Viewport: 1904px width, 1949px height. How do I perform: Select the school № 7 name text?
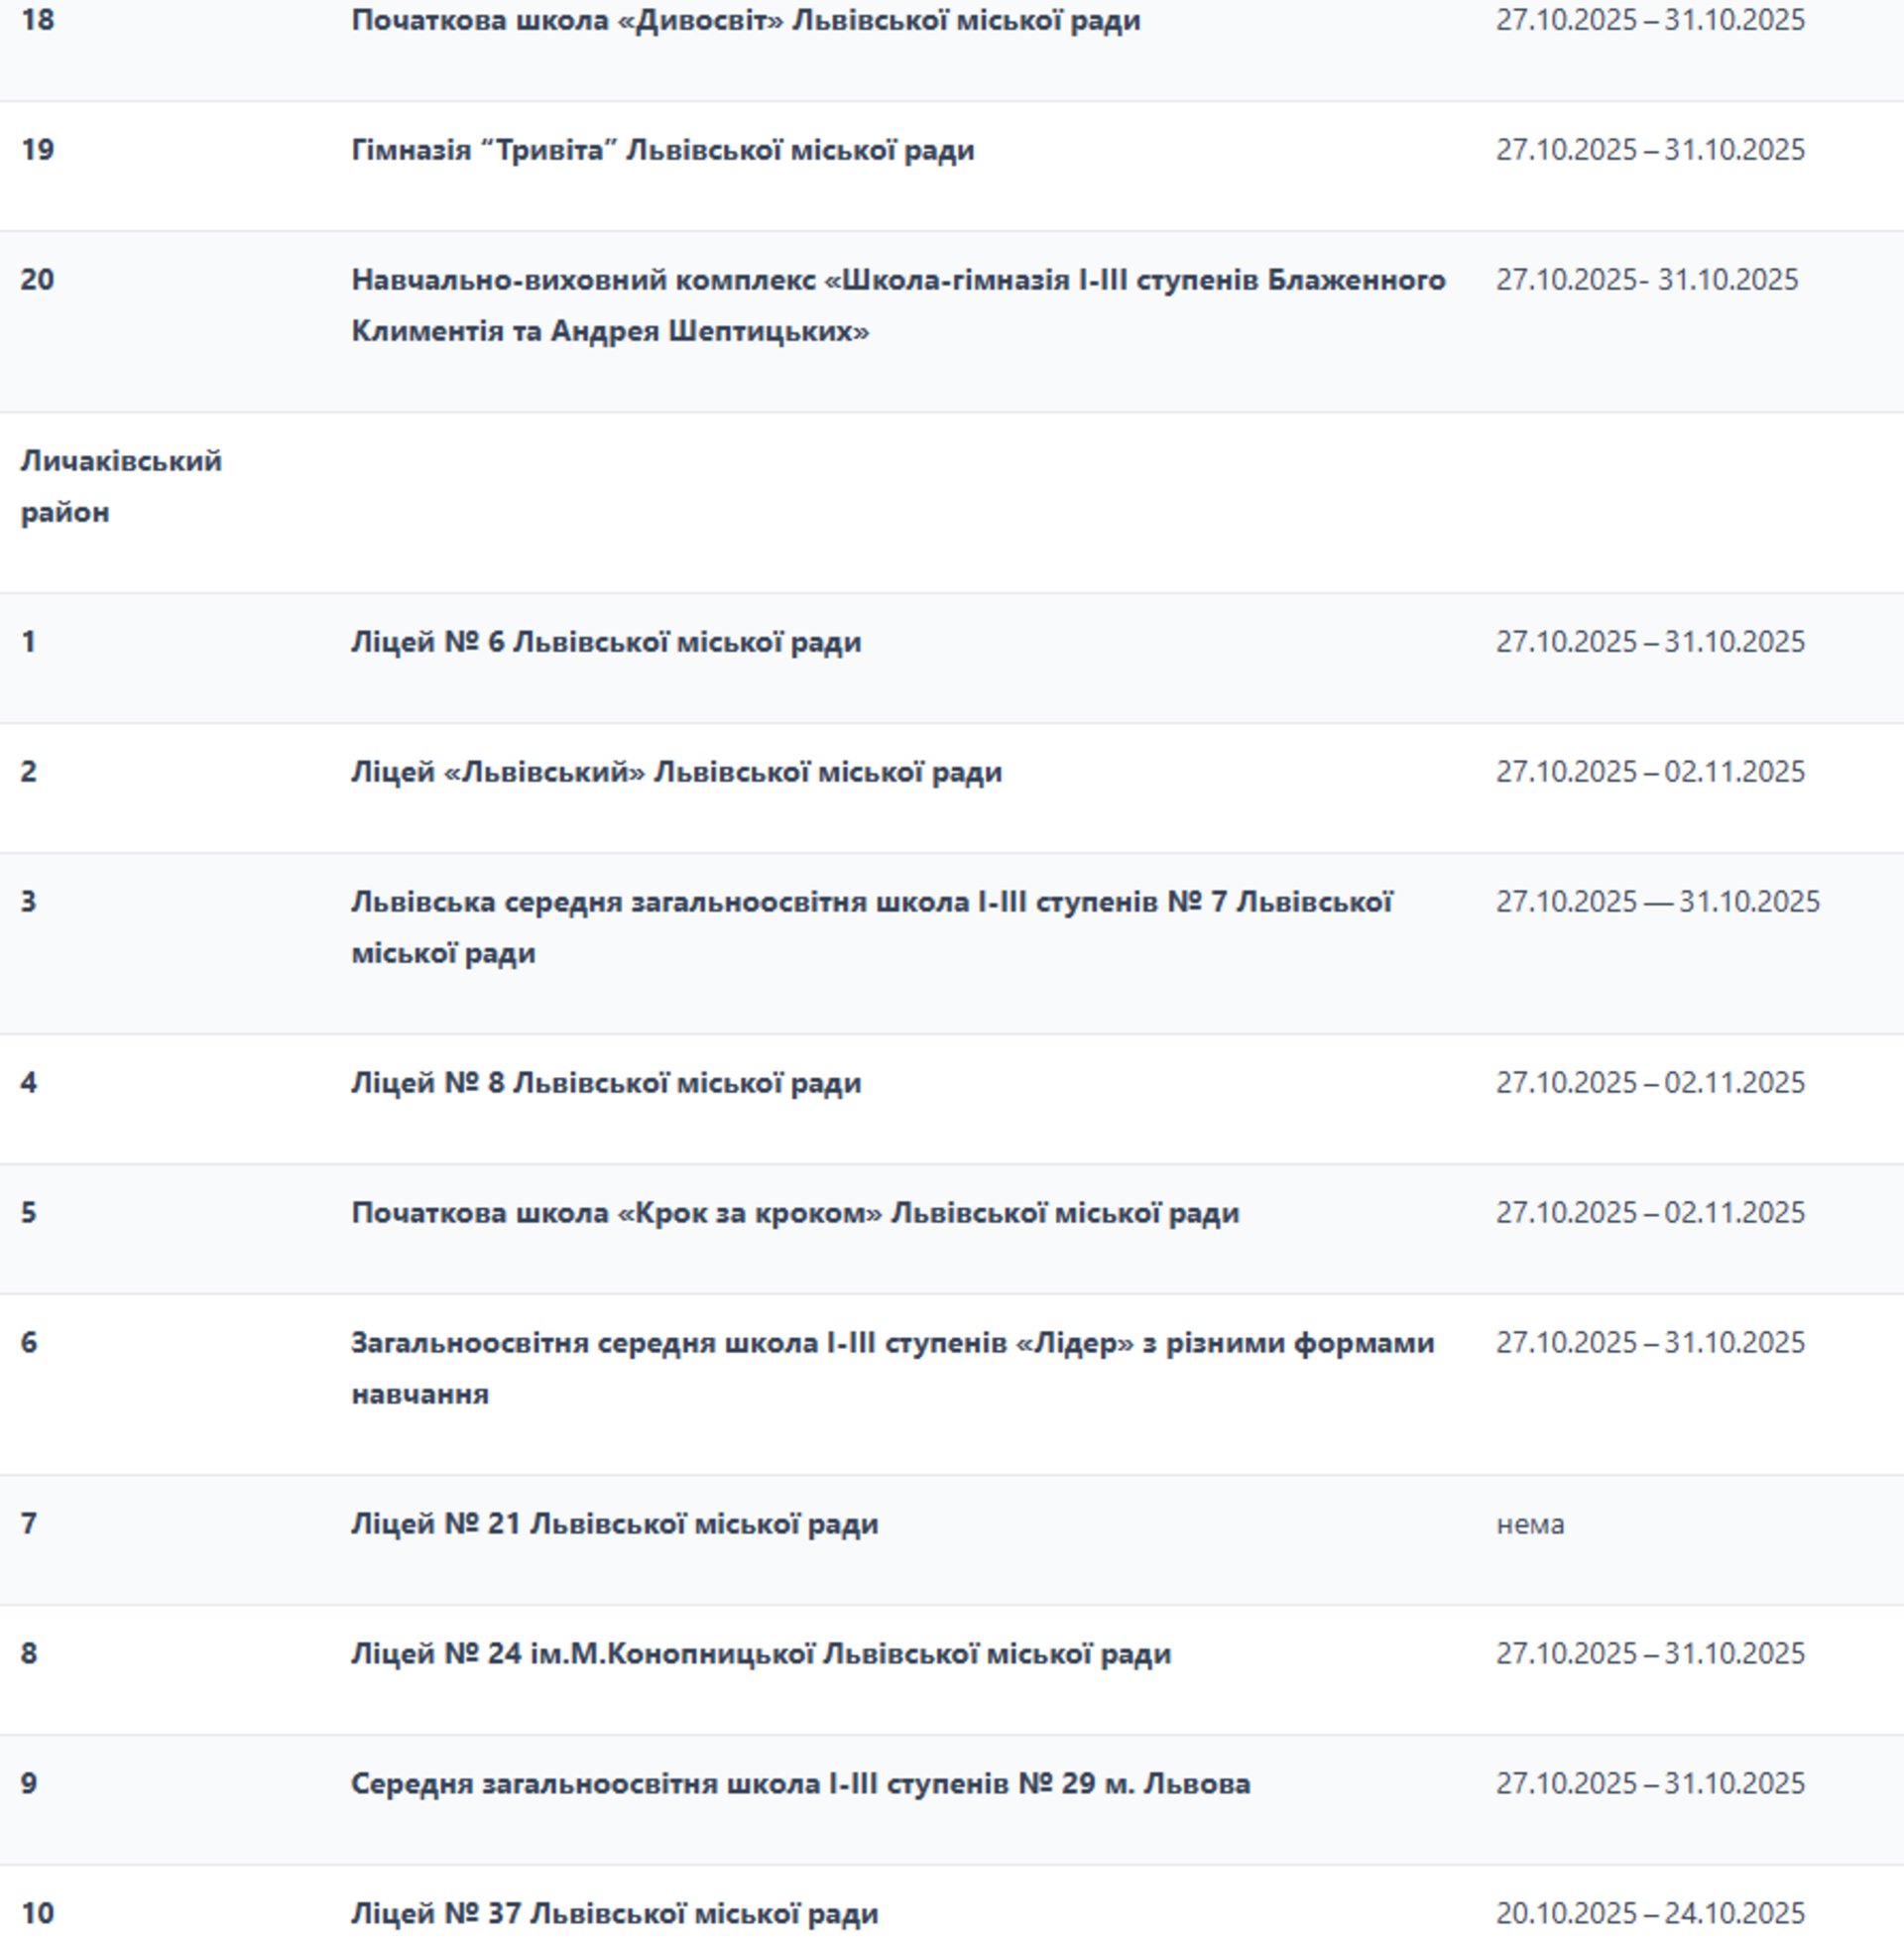[x=870, y=927]
